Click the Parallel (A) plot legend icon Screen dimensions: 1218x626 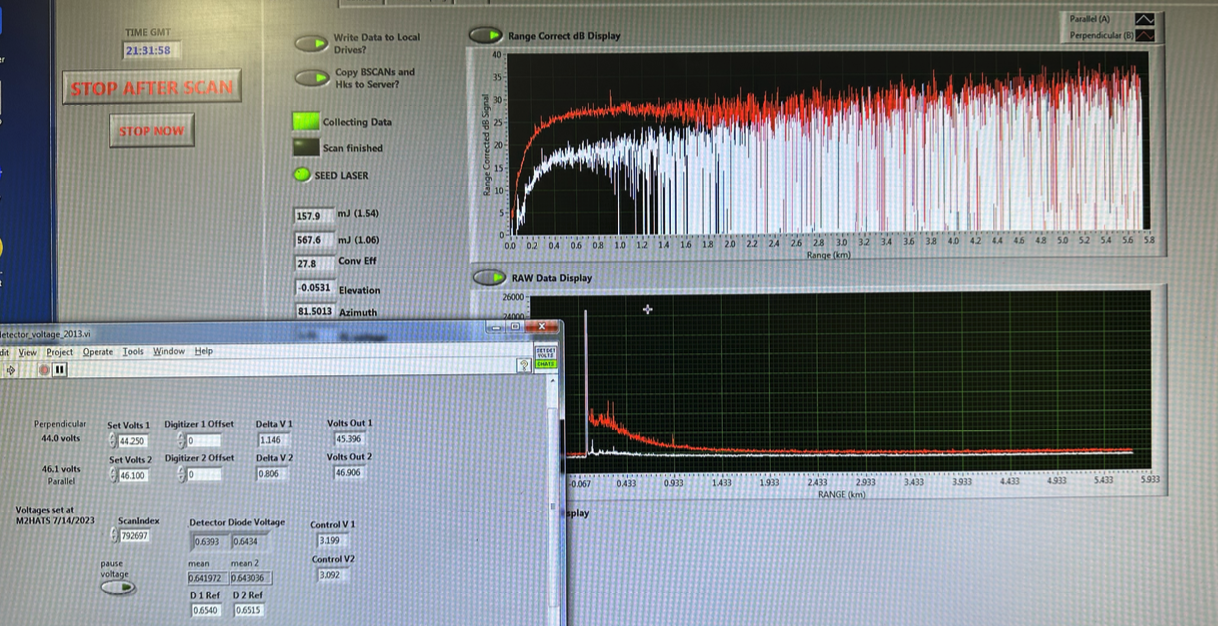(1145, 19)
